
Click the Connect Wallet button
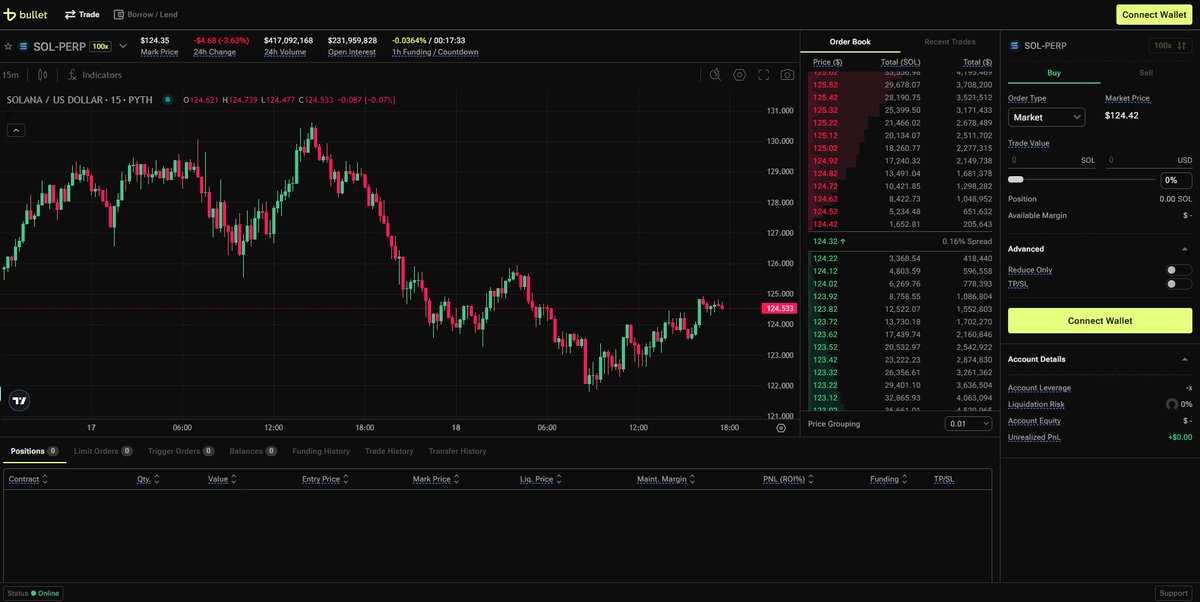pyautogui.click(x=1099, y=320)
